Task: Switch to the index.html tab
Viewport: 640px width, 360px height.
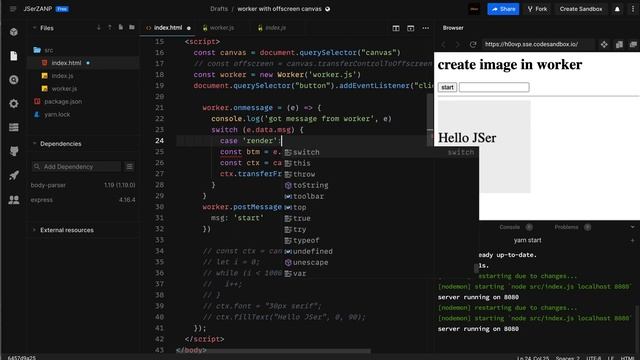Action: (x=167, y=28)
